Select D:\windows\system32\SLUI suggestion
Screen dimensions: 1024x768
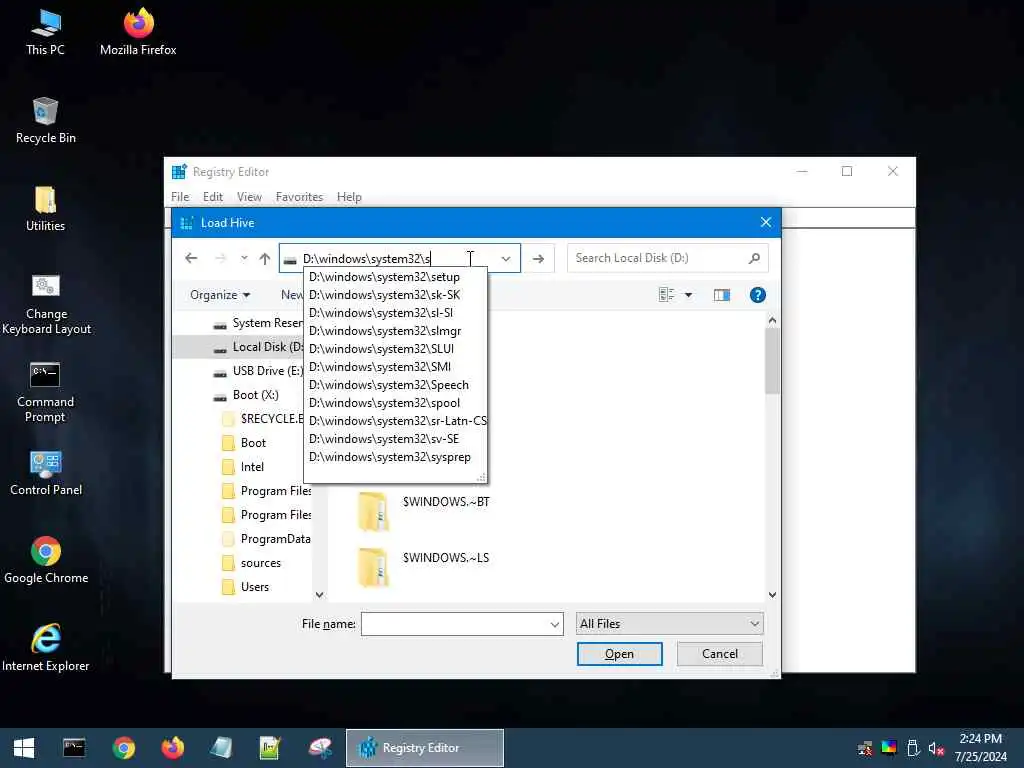pos(395,349)
